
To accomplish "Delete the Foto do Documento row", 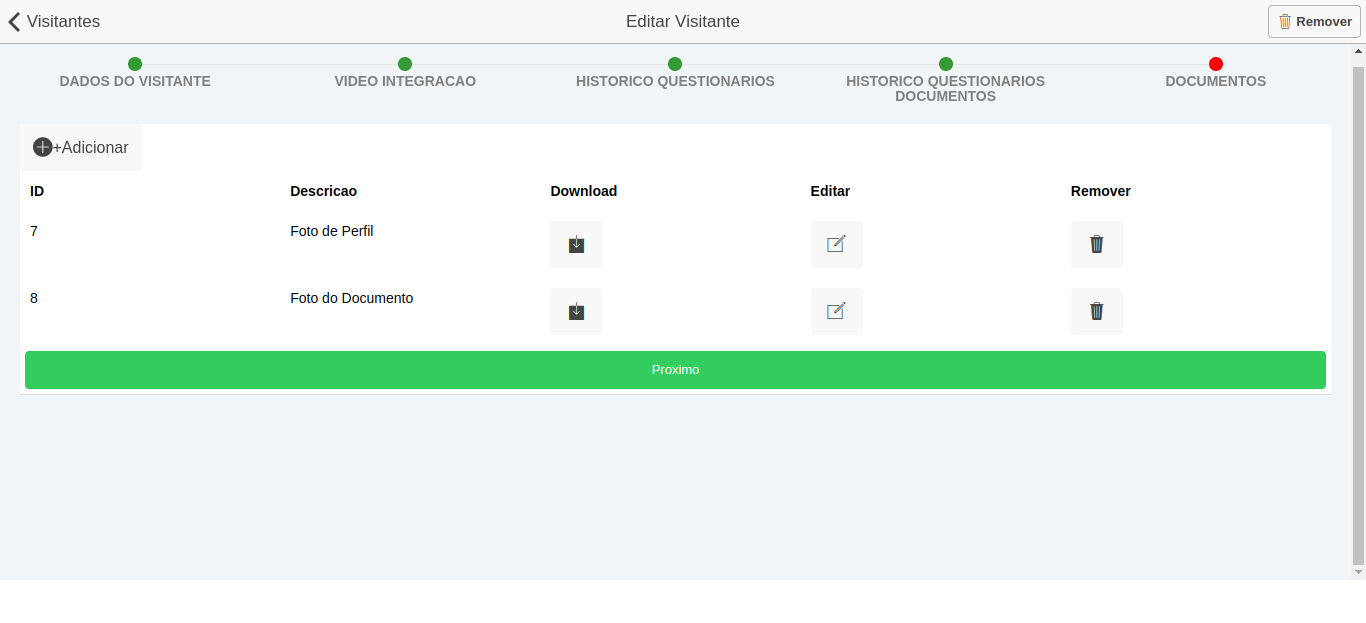I will (1096, 311).
